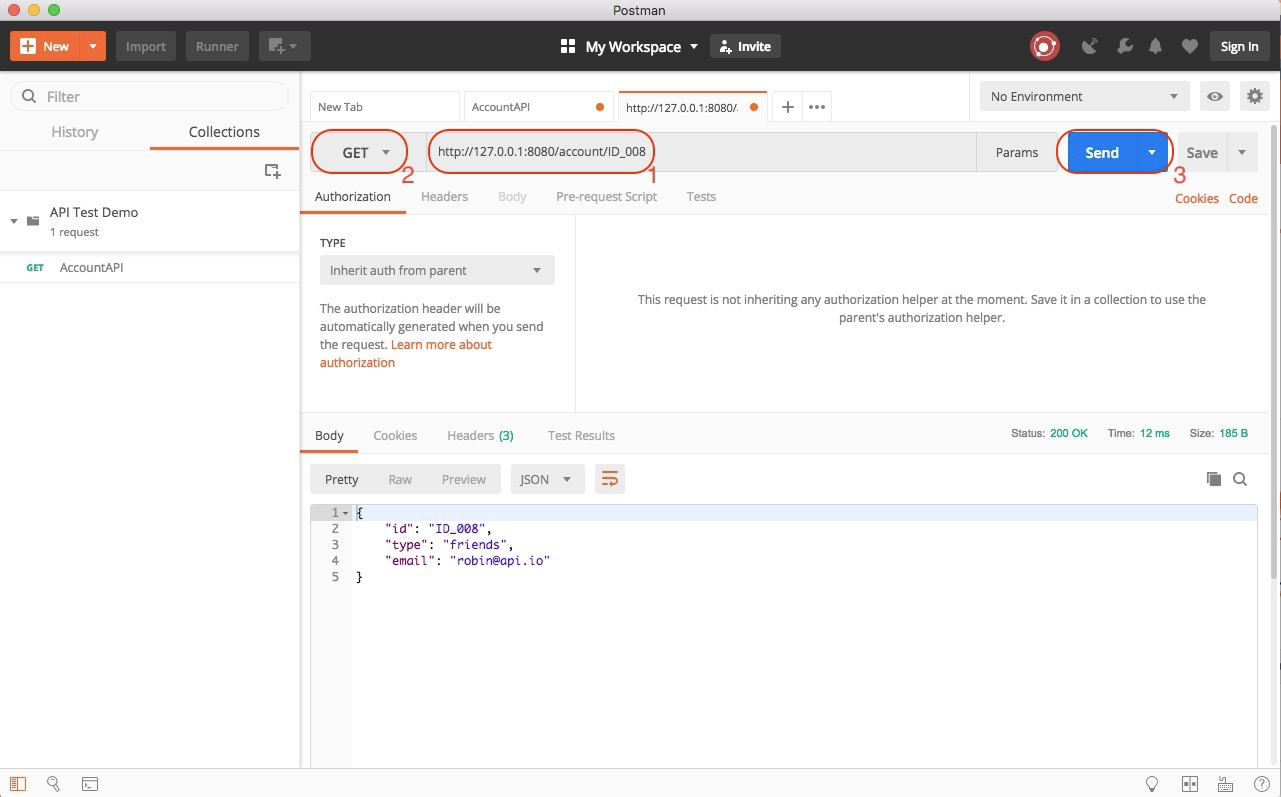Viewport: 1281px width, 797px height.
Task: Click the request URL input field
Action: tap(700, 153)
